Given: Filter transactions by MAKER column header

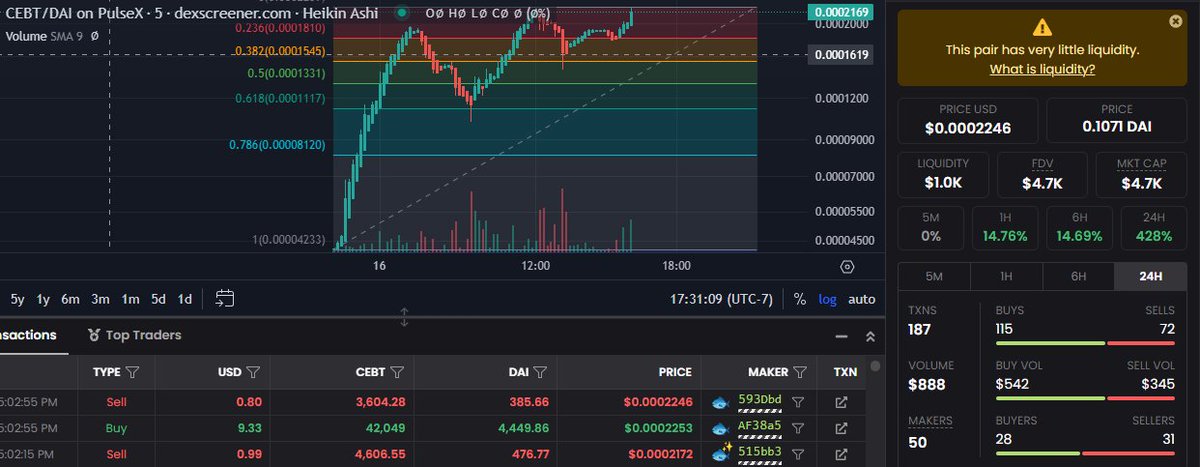Looking at the screenshot, I should click(800, 372).
